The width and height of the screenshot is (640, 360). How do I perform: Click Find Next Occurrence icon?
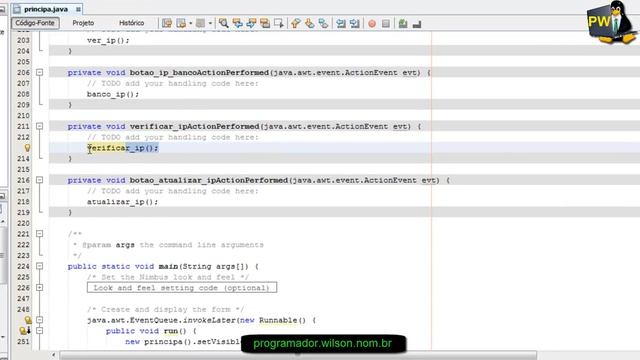coord(251,23)
